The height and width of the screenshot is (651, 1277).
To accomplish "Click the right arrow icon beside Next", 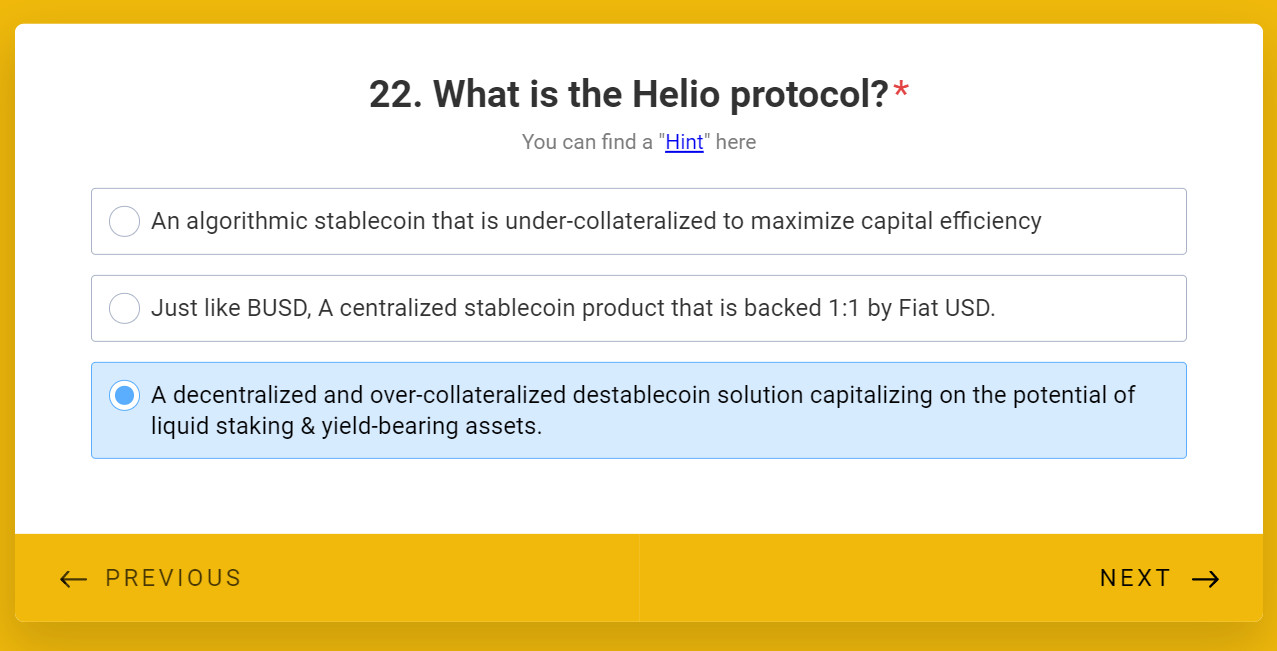I will click(1206, 579).
